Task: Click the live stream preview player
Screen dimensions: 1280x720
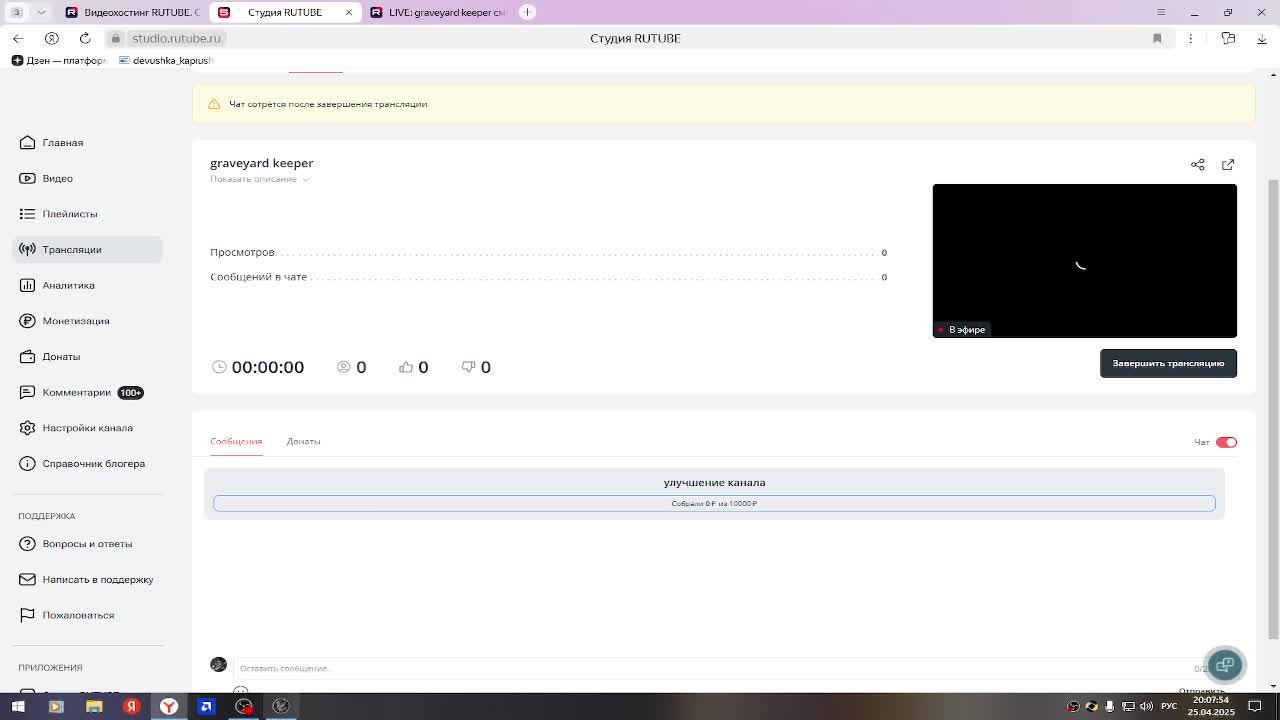Action: coord(1084,261)
